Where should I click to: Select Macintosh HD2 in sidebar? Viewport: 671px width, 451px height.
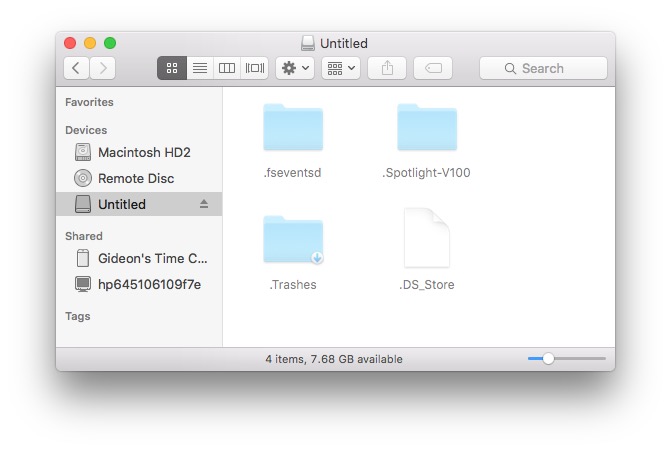(143, 152)
